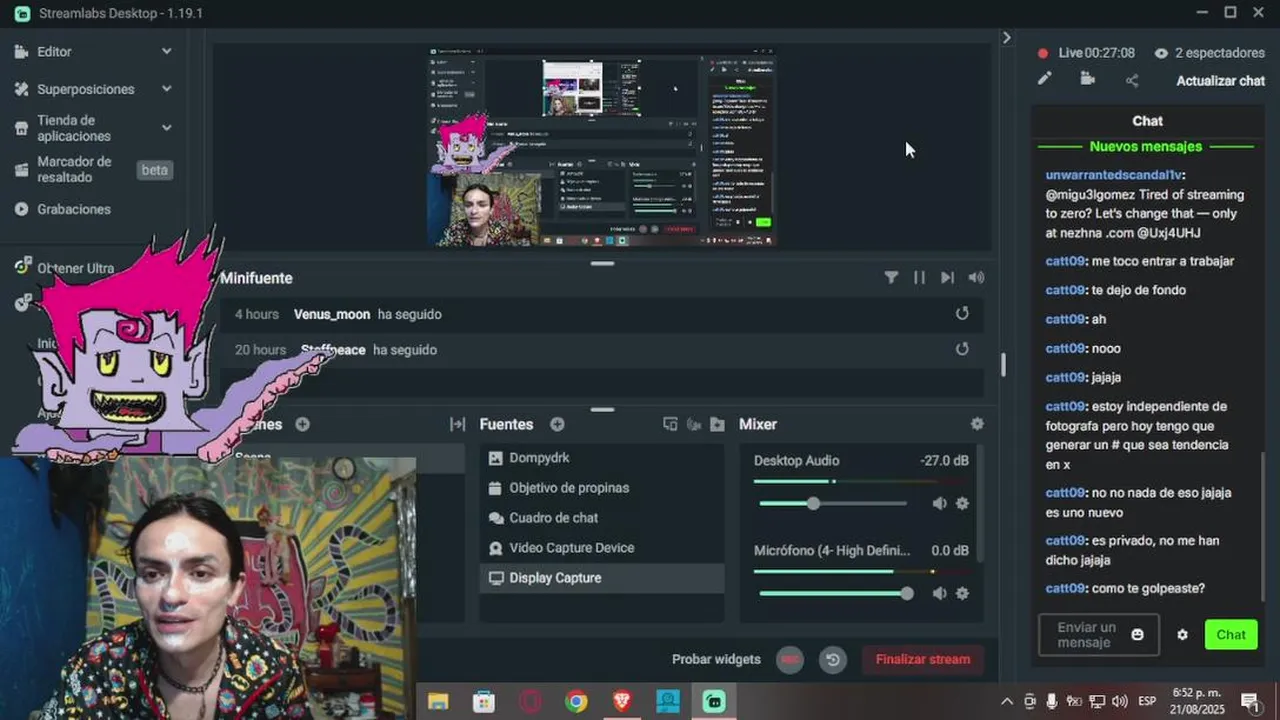
Task: Replay the Stoffpeace follow alert
Action: pyautogui.click(x=962, y=349)
